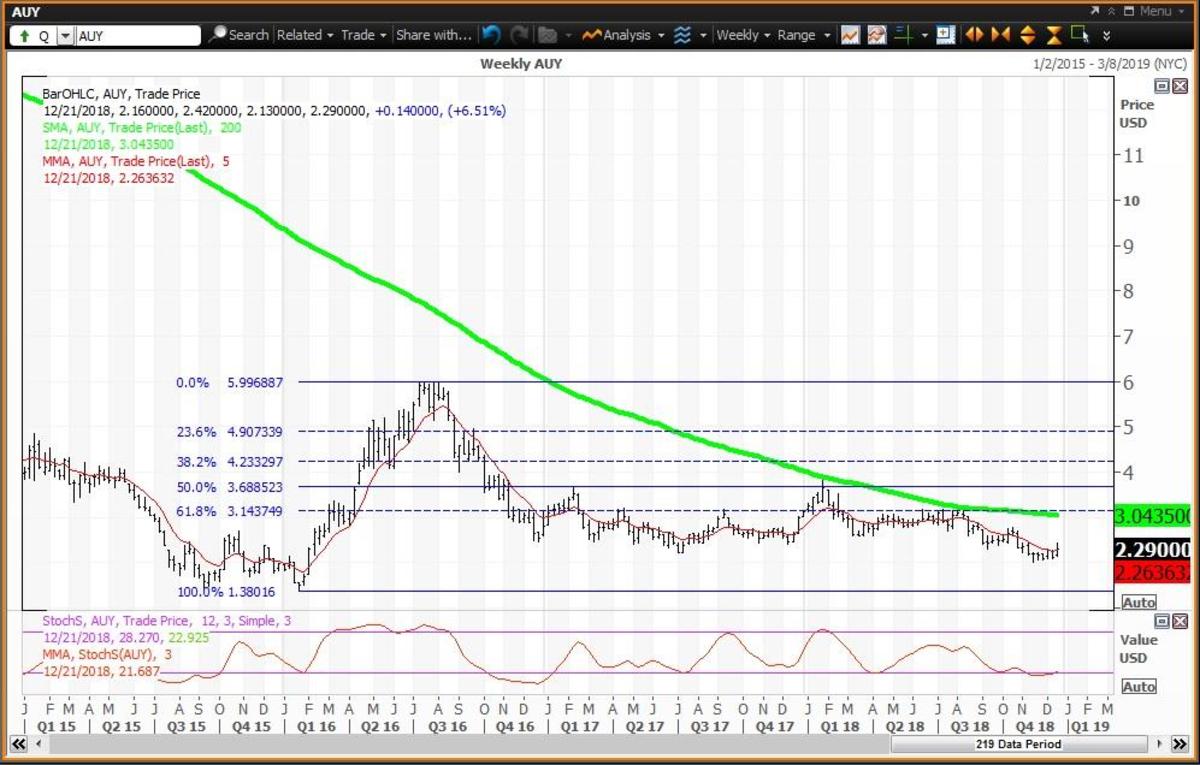
Task: Click the vertical expand arrows icon
Action: tap(1027, 35)
